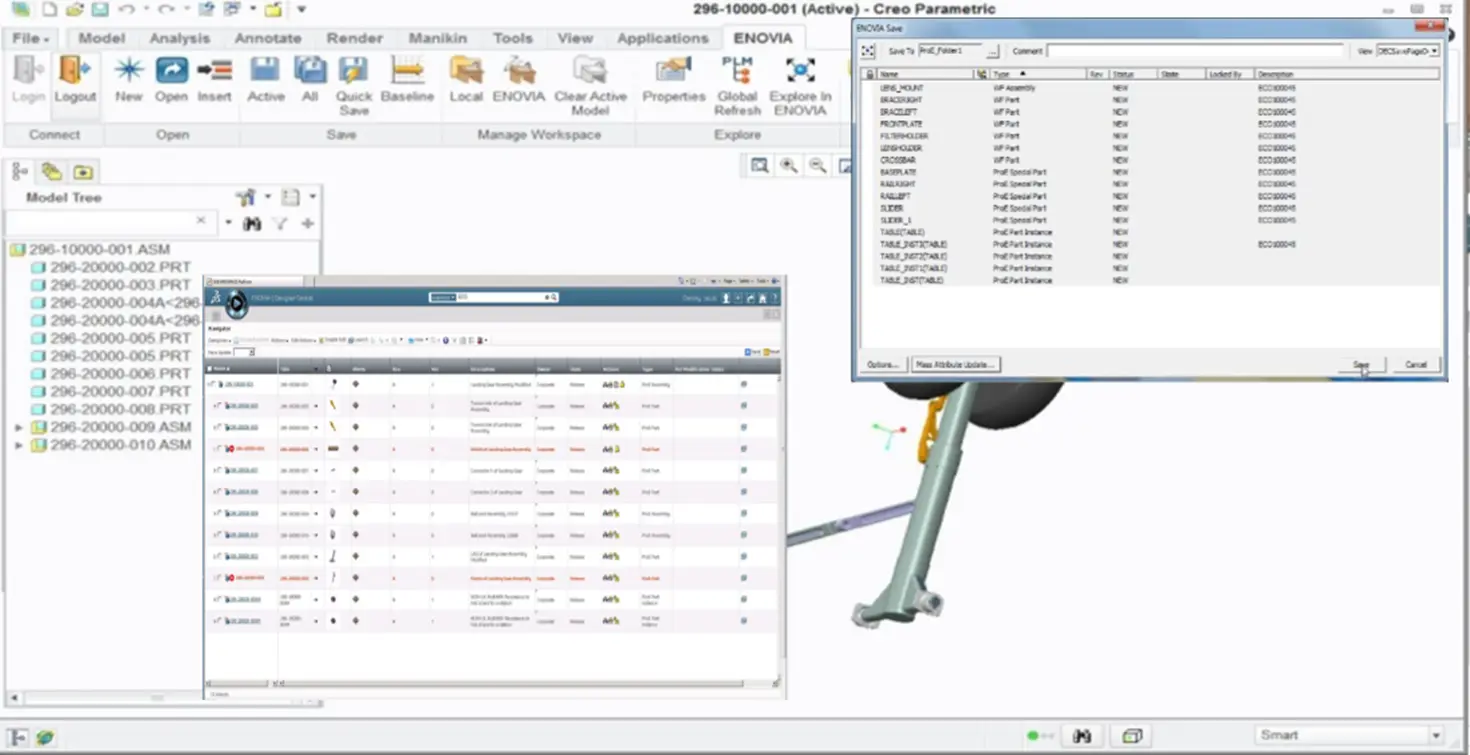The height and width of the screenshot is (755, 1470).
Task: Open the View dropdown in ENOVIA Save
Action: coord(1408,51)
